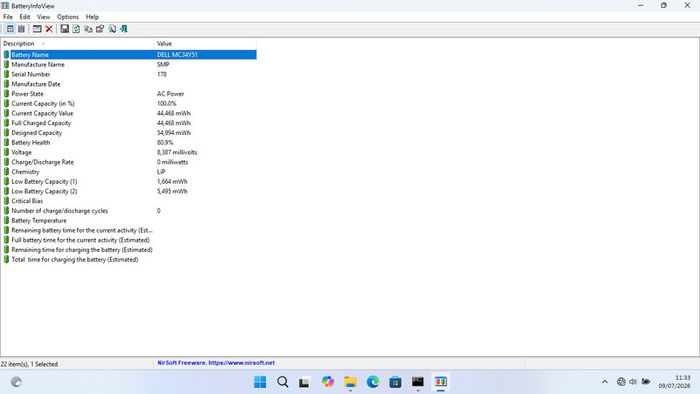Click the Save selected items floppy icon
The width and height of the screenshot is (700, 394).
coord(64,29)
